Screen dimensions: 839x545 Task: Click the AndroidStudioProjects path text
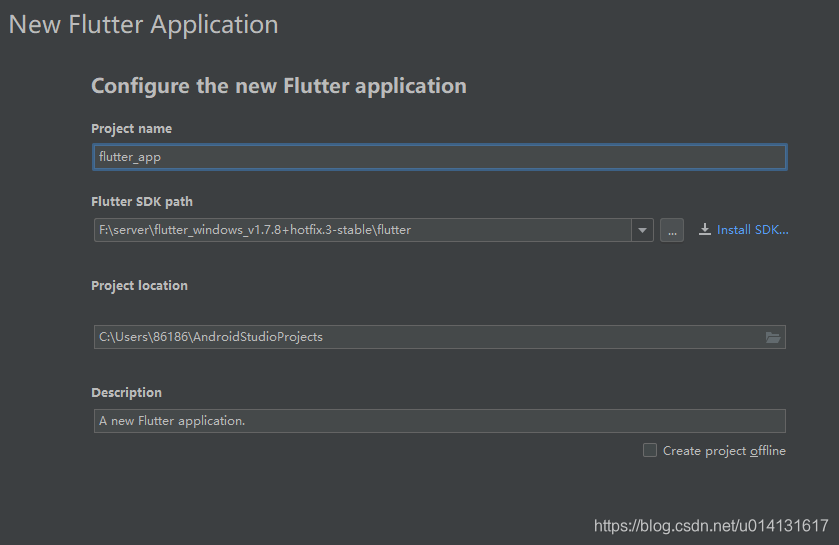point(258,337)
